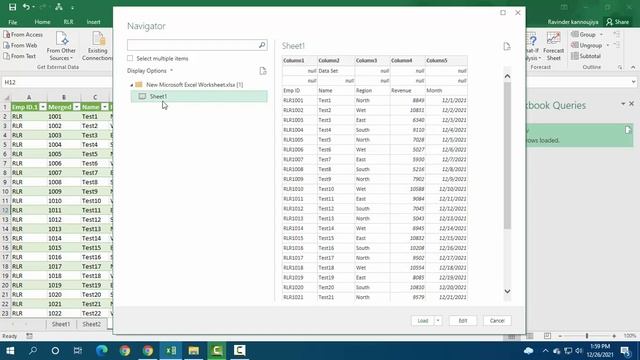The height and width of the screenshot is (360, 640).
Task: Open the Home ribbon tab
Action: pyautogui.click(x=42, y=22)
